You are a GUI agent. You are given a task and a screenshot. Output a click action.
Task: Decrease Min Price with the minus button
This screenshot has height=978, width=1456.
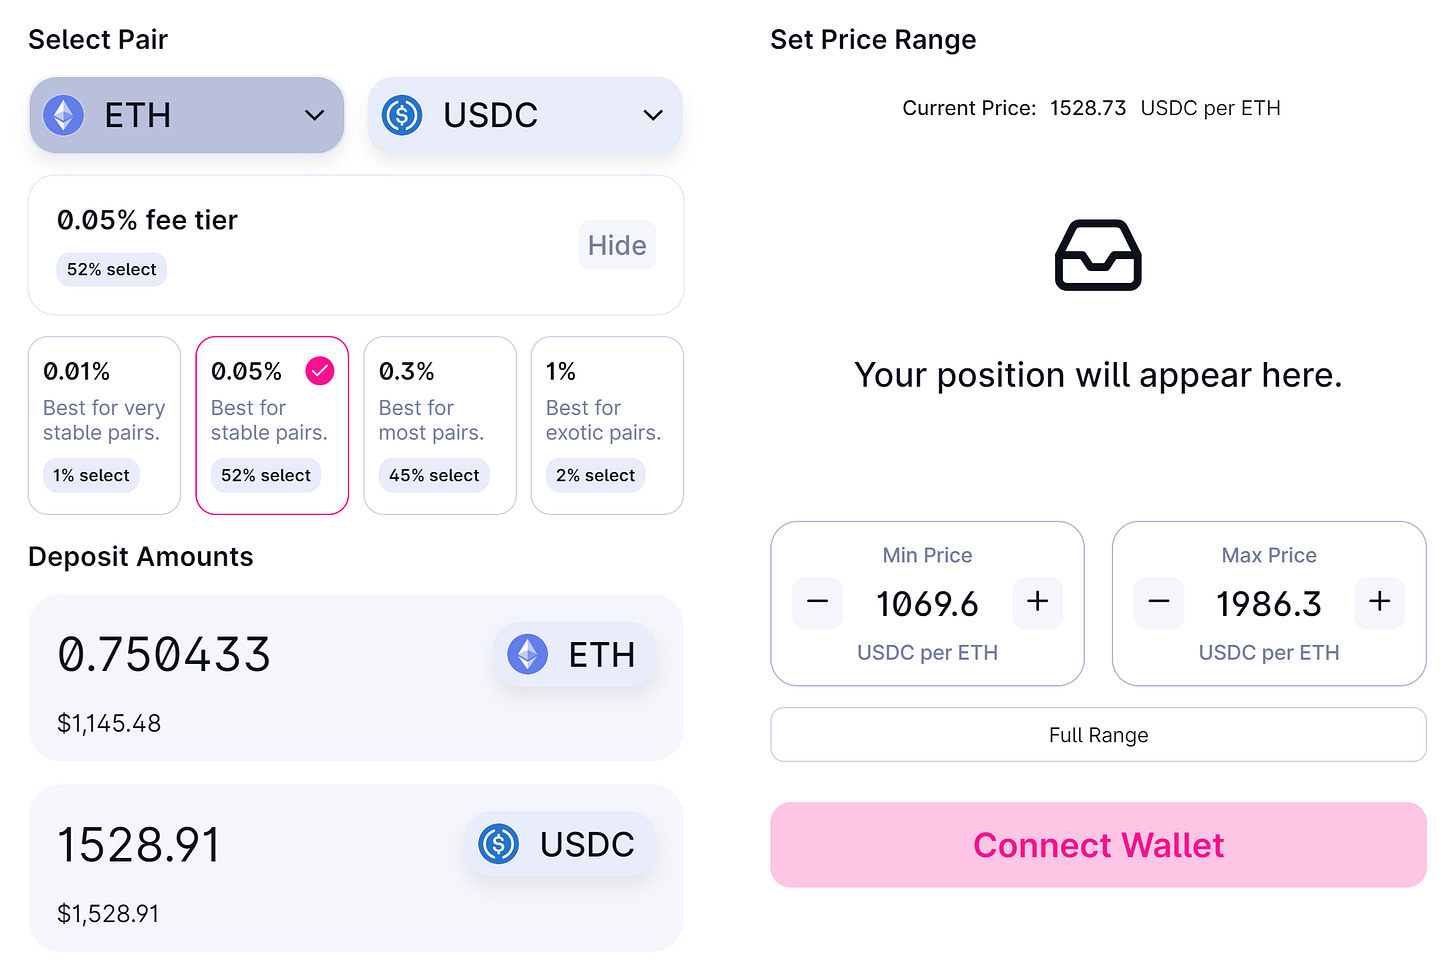[817, 602]
